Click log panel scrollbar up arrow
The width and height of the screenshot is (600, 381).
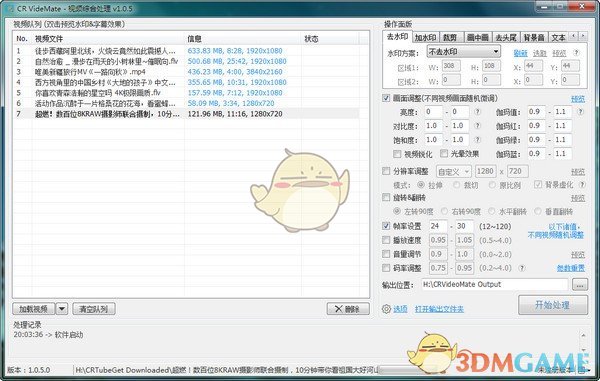583,335
